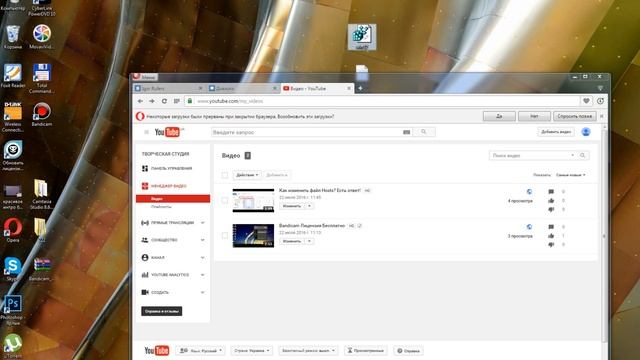
Task: Click upload video button in header
Action: [556, 132]
